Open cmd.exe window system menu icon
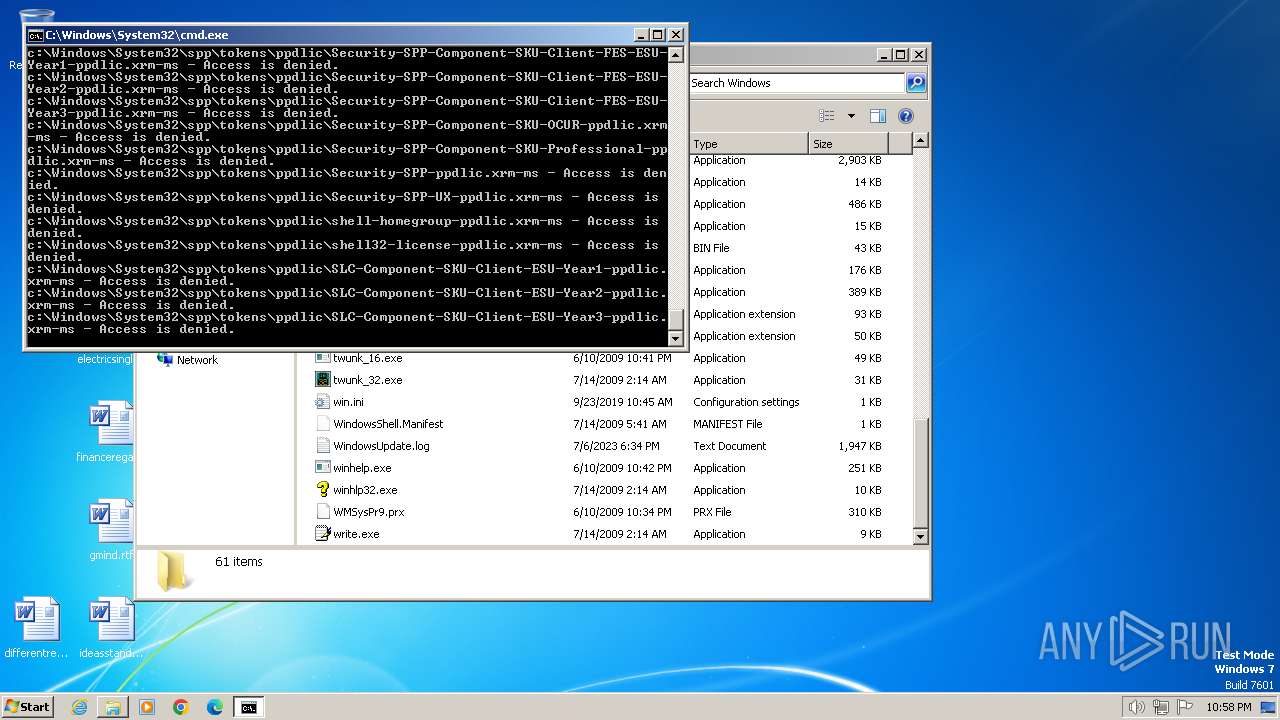 tap(35, 35)
